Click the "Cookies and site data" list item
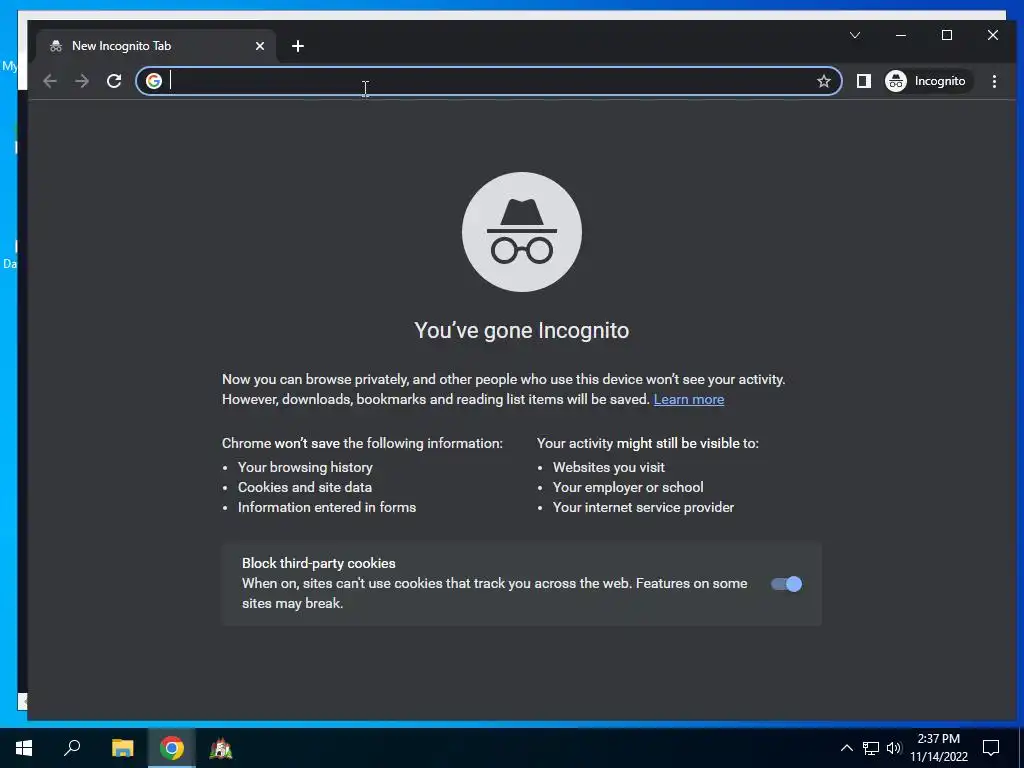This screenshot has height=768, width=1024. pyautogui.click(x=304, y=487)
